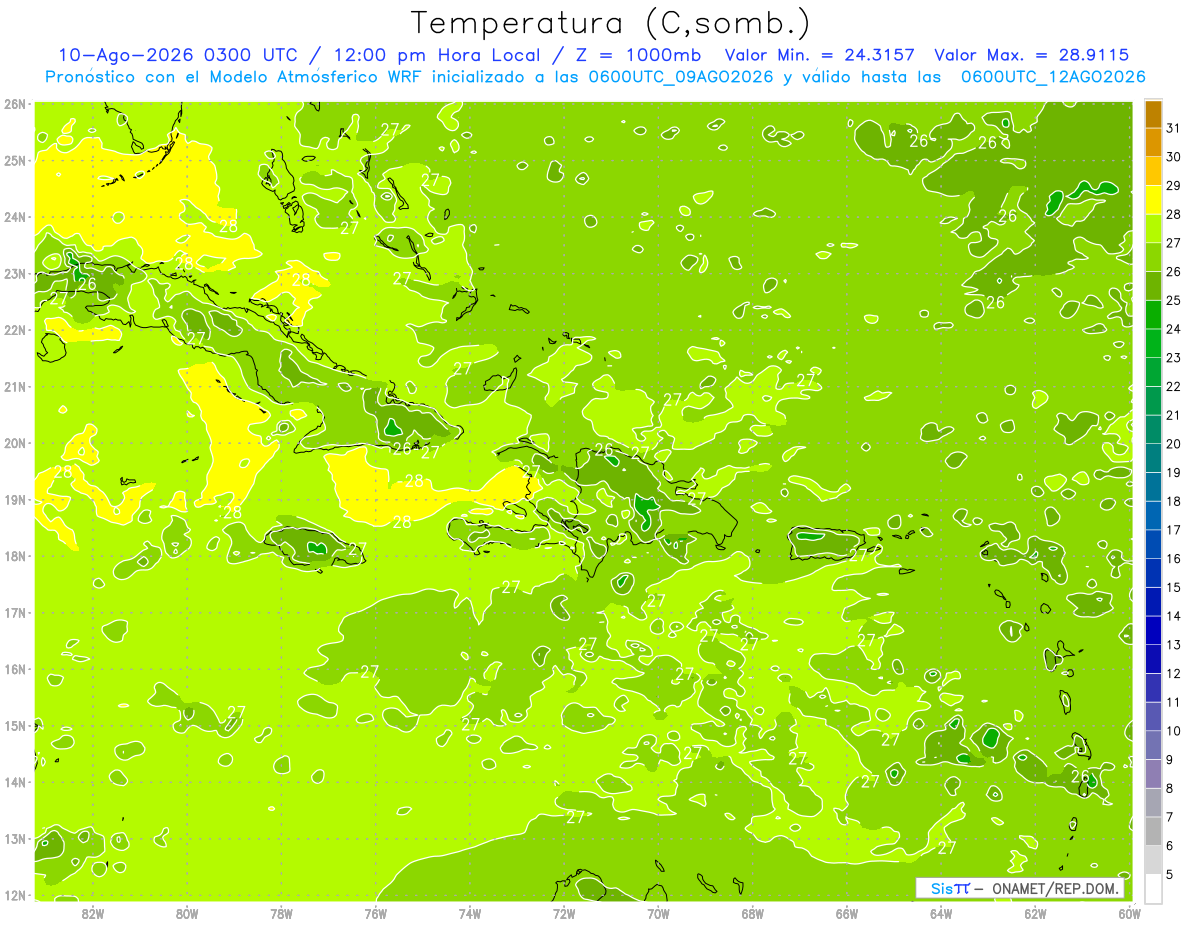The width and height of the screenshot is (1200, 927).
Task: Click the 17N latitude axis label
Action: (x=15, y=612)
